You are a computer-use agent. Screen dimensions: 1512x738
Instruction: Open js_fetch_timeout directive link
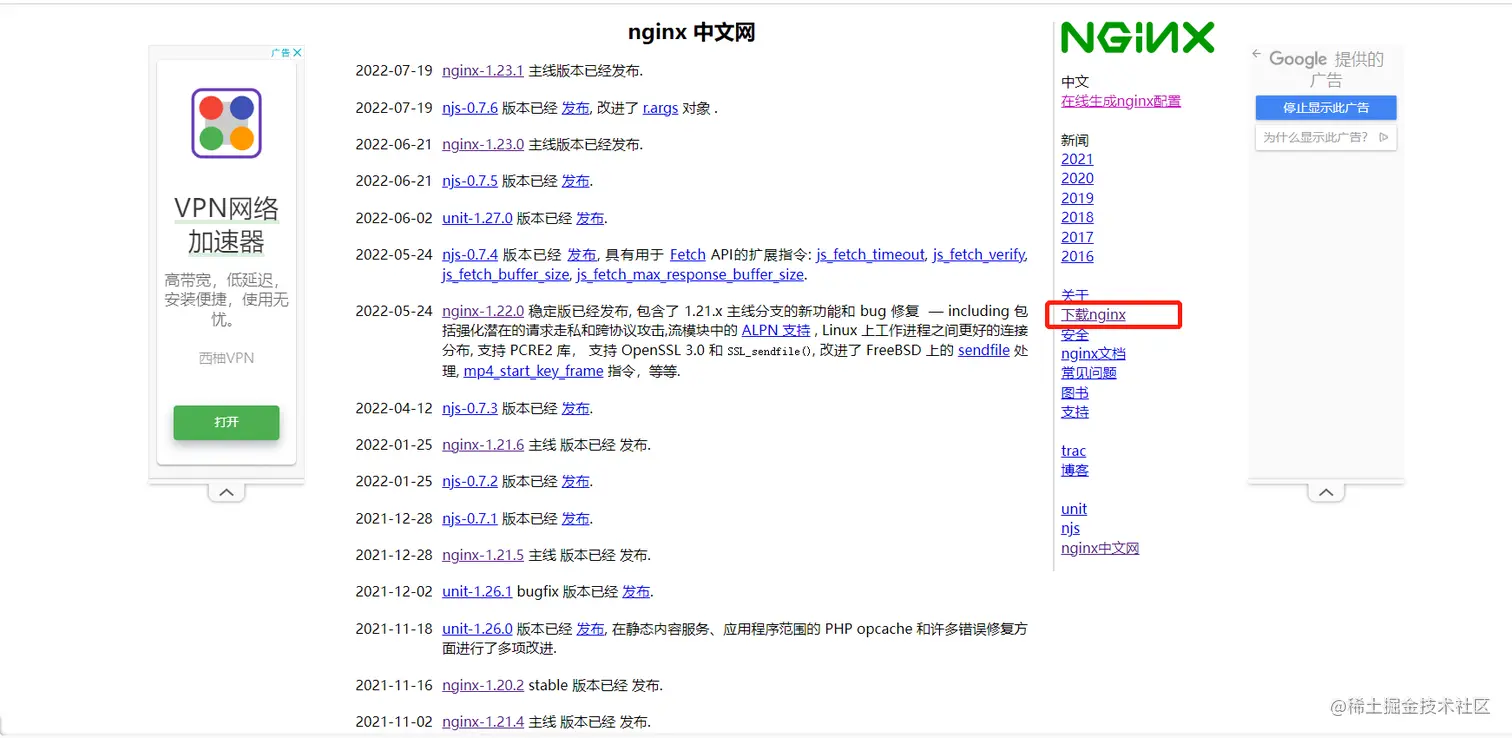(x=870, y=255)
